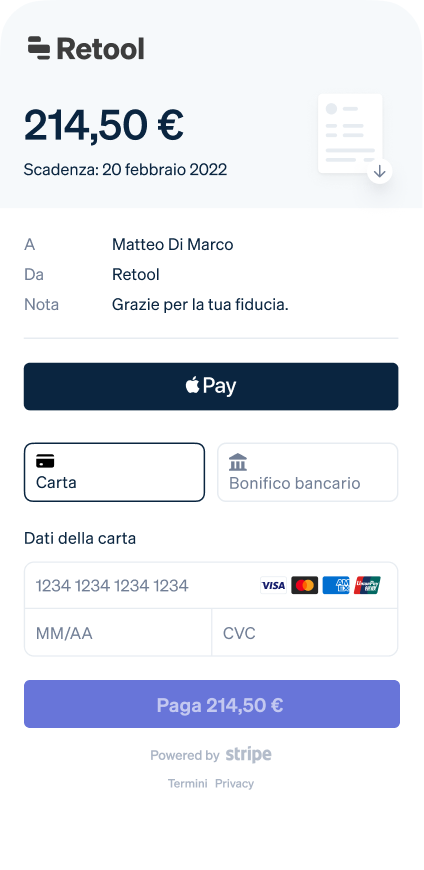Click the Mastercard brand icon
Viewport: 424px width, 870px height.
pyautogui.click(x=305, y=585)
